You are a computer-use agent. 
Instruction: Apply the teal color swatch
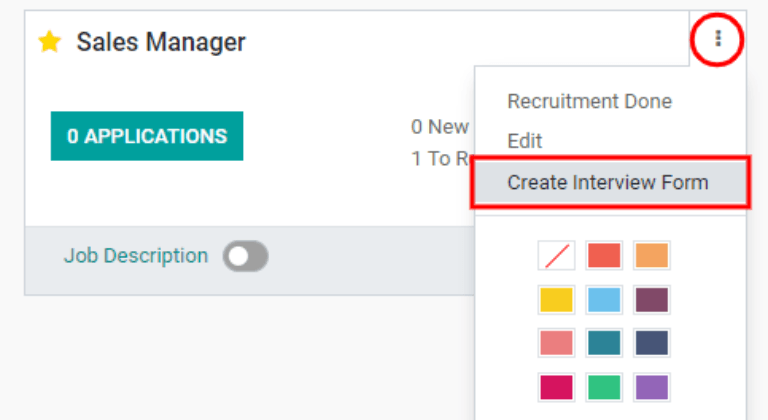tap(604, 343)
